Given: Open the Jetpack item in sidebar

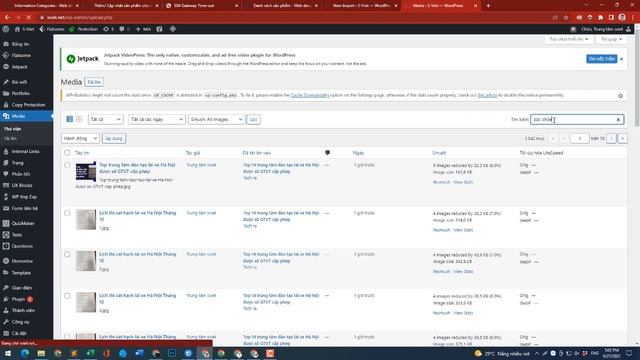Looking at the screenshot, I should [19, 67].
